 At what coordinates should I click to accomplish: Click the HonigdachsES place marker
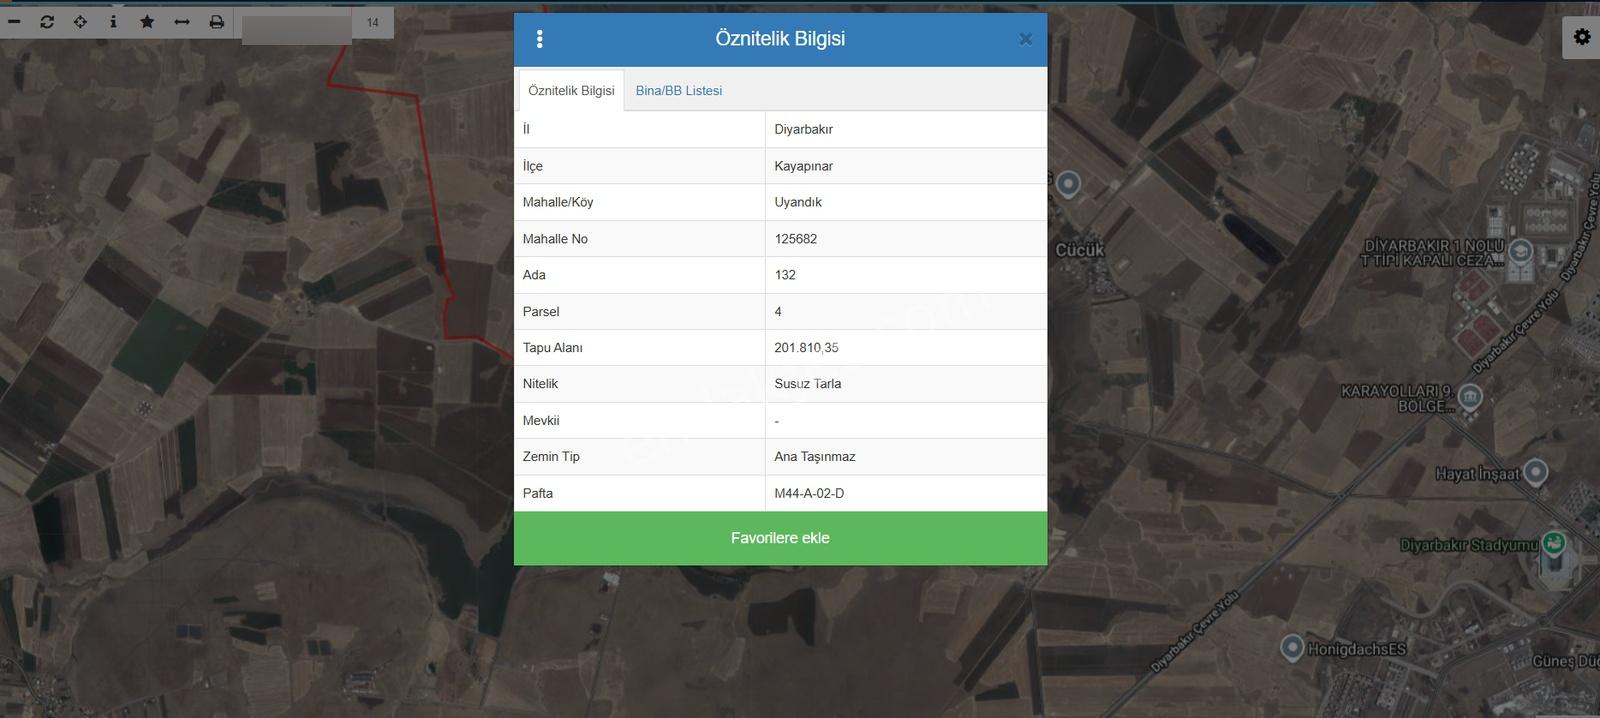pos(1292,647)
